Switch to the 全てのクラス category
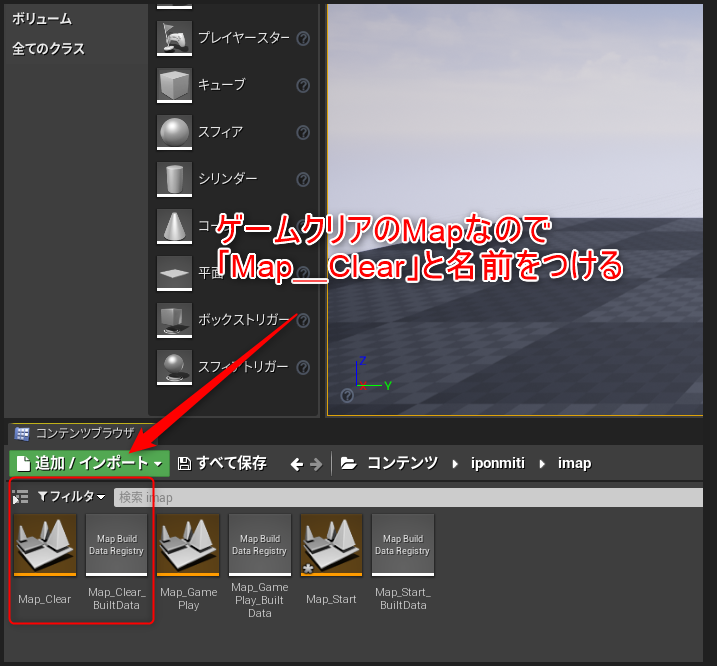The width and height of the screenshot is (717, 666). point(48,49)
